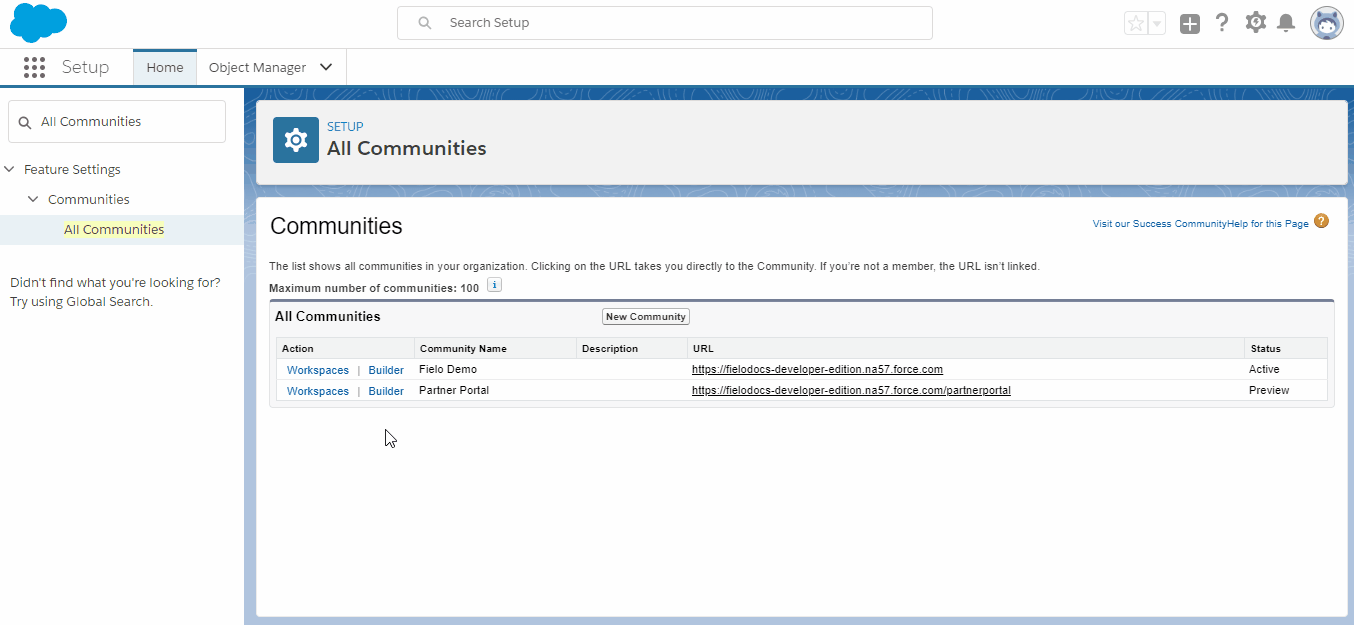
Task: Open Builder for Partner Portal
Action: click(x=386, y=391)
